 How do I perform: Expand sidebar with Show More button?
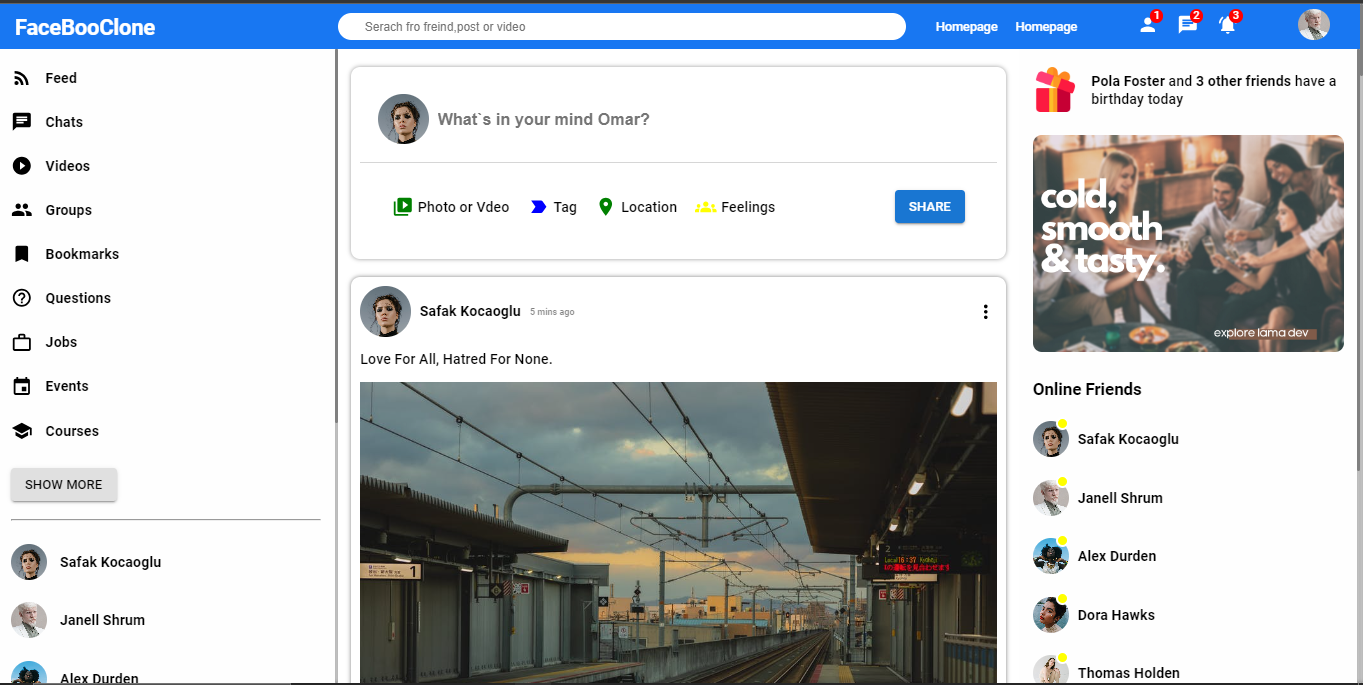[64, 484]
